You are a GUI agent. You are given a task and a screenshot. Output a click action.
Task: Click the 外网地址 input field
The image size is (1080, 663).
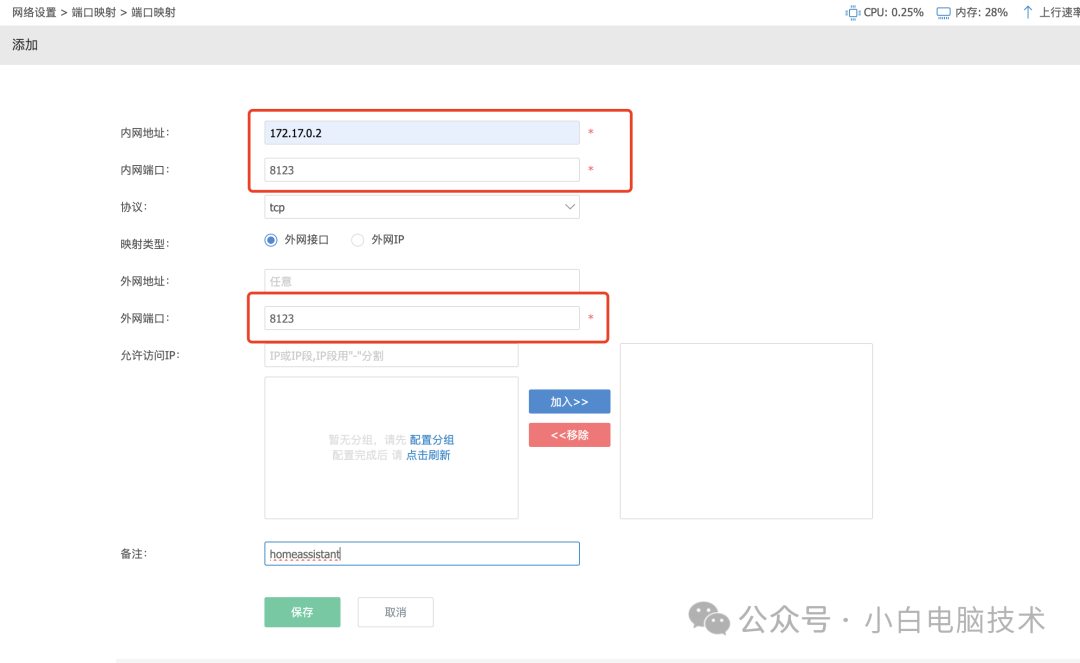pyautogui.click(x=422, y=281)
